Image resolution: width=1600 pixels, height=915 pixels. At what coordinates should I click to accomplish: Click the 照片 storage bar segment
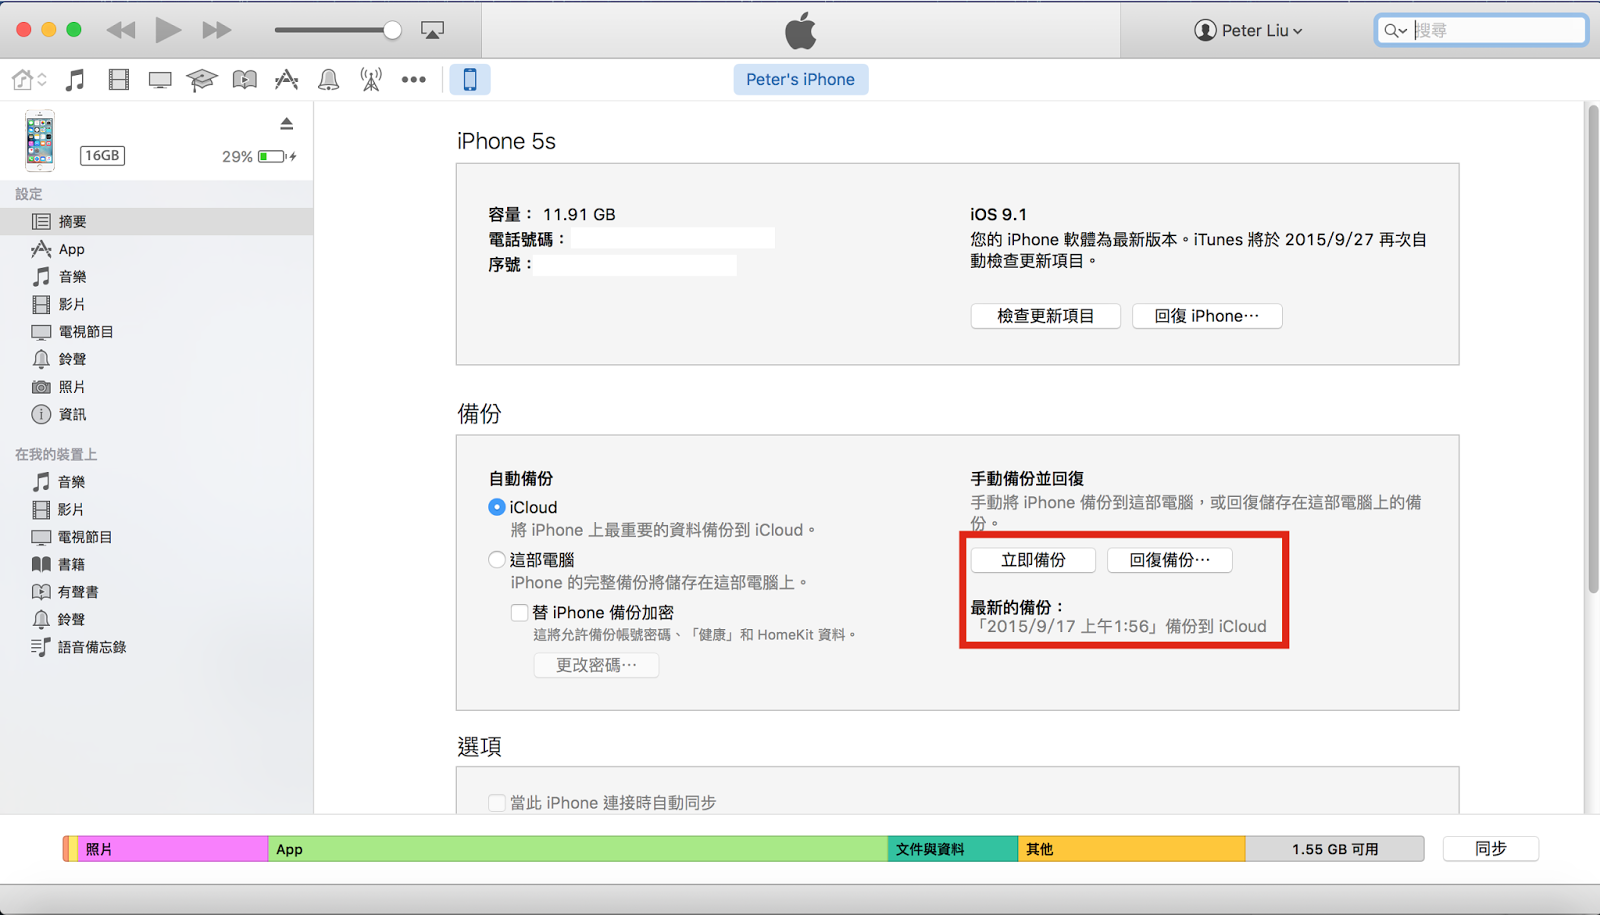(x=173, y=849)
